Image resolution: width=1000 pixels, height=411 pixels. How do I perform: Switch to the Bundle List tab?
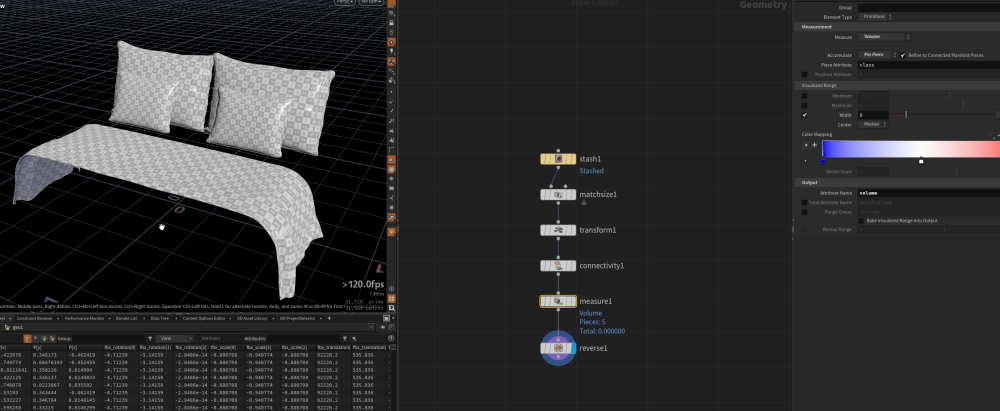[x=128, y=318]
